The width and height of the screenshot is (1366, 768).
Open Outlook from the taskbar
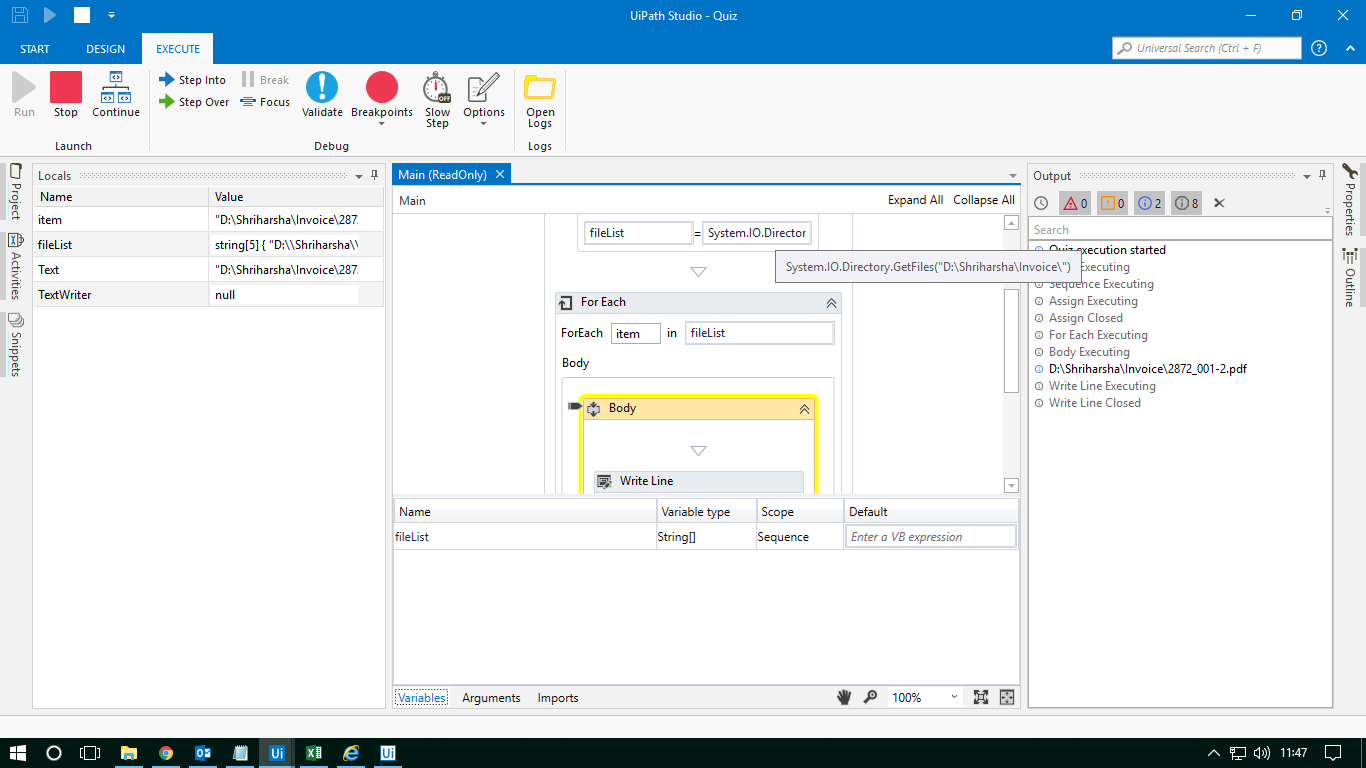pos(202,752)
